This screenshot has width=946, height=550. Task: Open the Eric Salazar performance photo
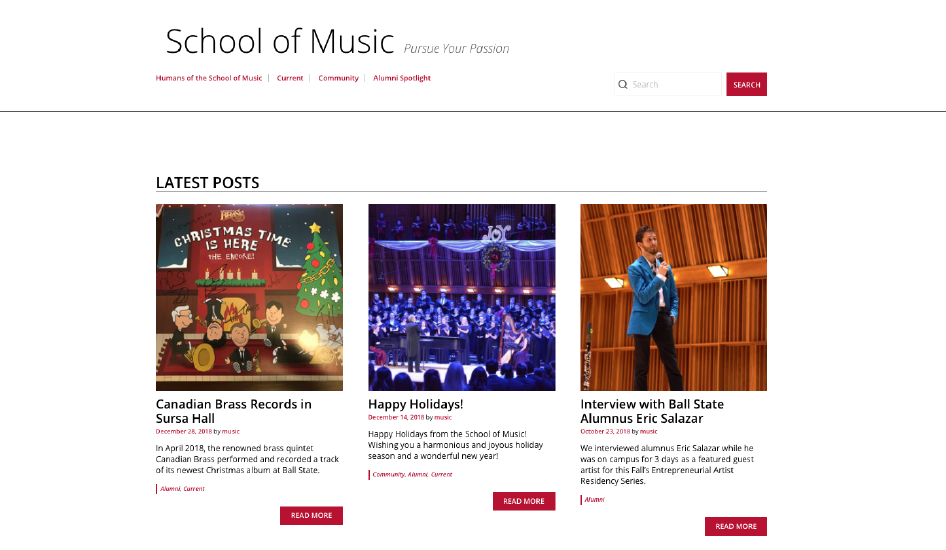click(673, 297)
